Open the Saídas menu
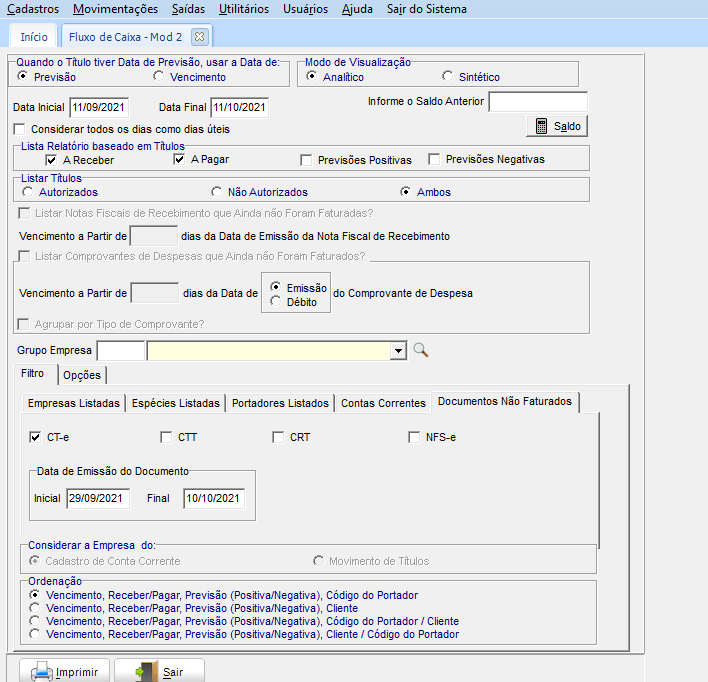This screenshot has width=708, height=682. click(x=188, y=9)
